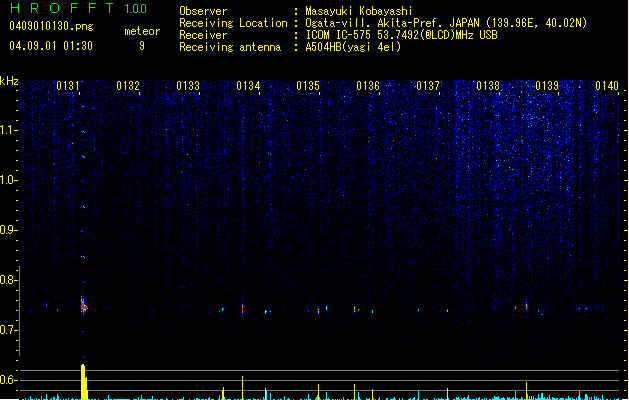
Task: Click the 0134 time marker
Action: [248, 86]
